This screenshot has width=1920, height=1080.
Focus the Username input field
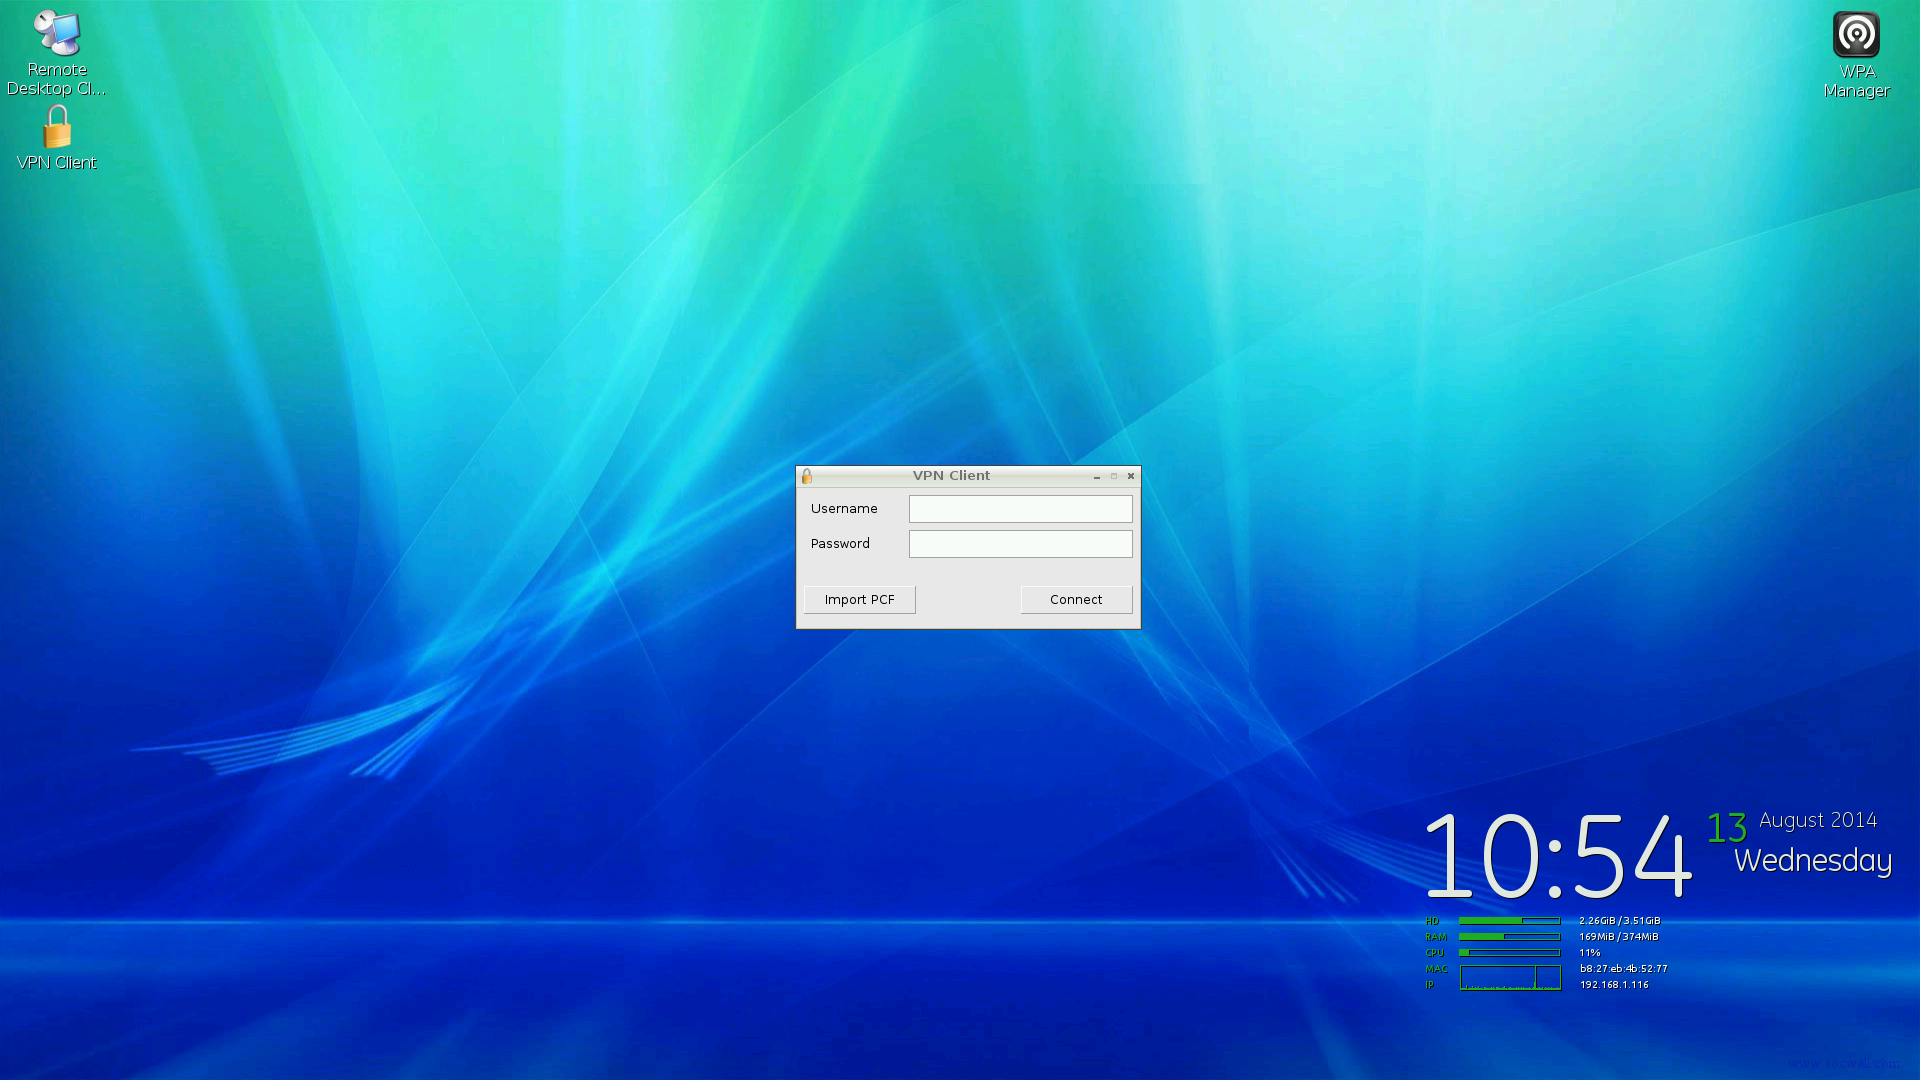pyautogui.click(x=1020, y=509)
